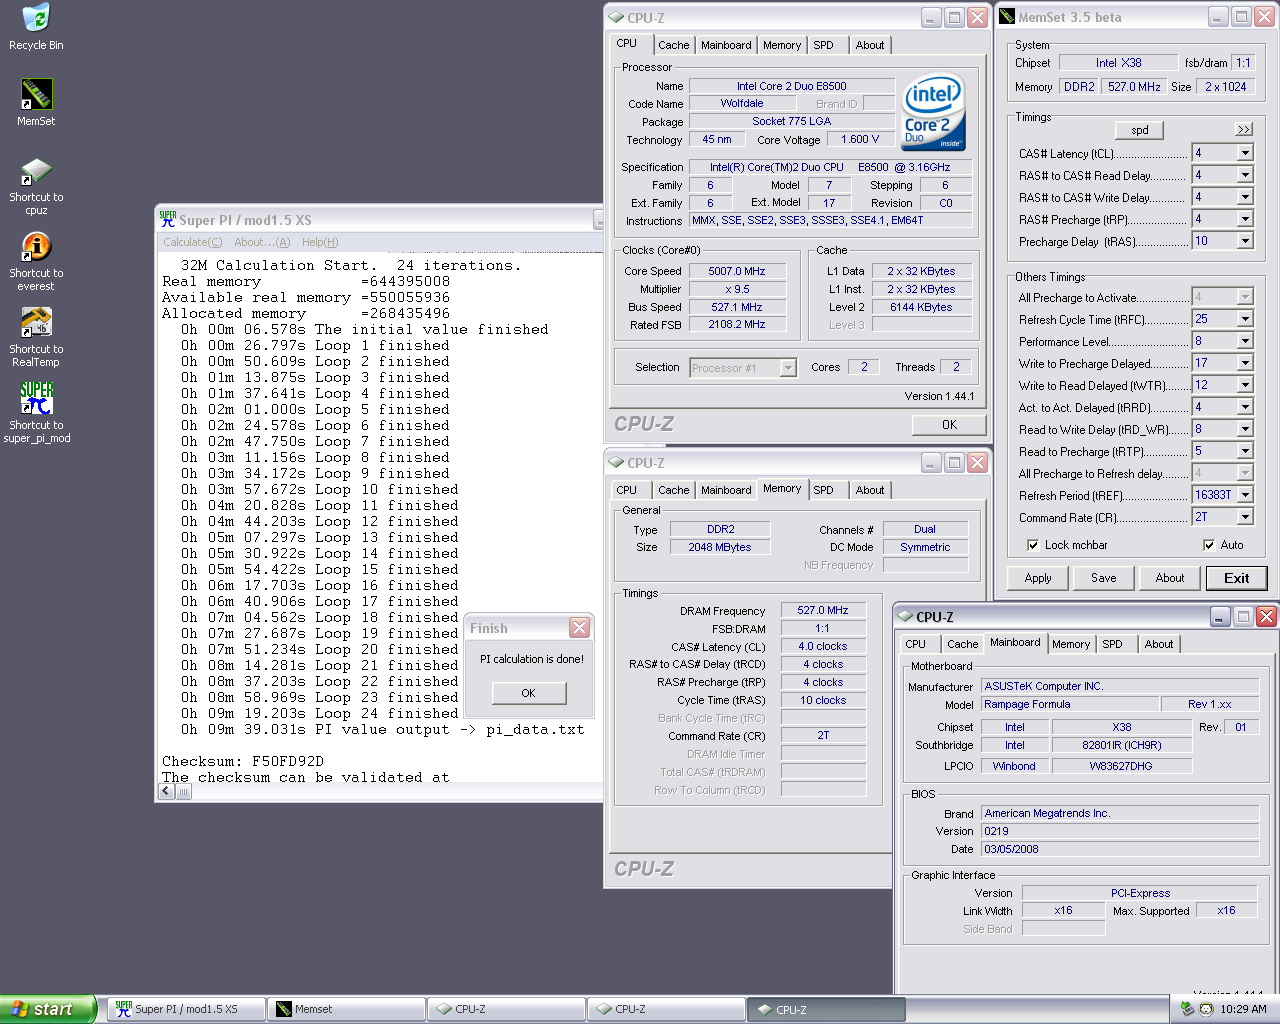This screenshot has width=1280, height=1024.
Task: Switch to Cache tab in top CPU-Z
Action: [x=673, y=45]
